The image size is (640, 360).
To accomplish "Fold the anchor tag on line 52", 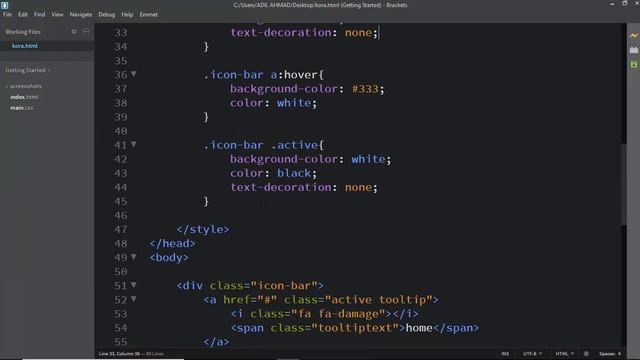I will pyautogui.click(x=133, y=299).
